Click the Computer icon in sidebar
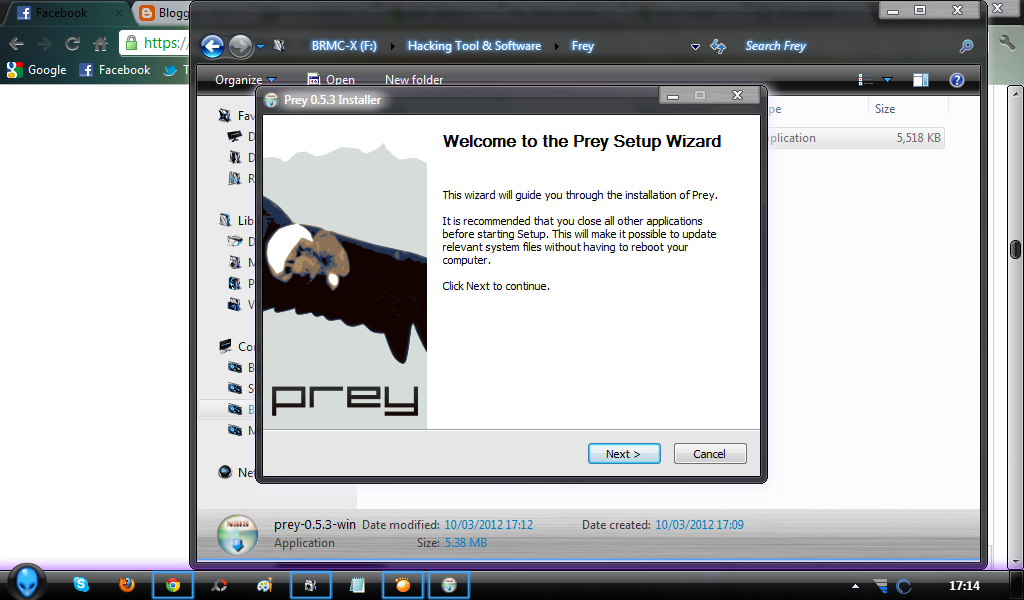 pyautogui.click(x=225, y=346)
